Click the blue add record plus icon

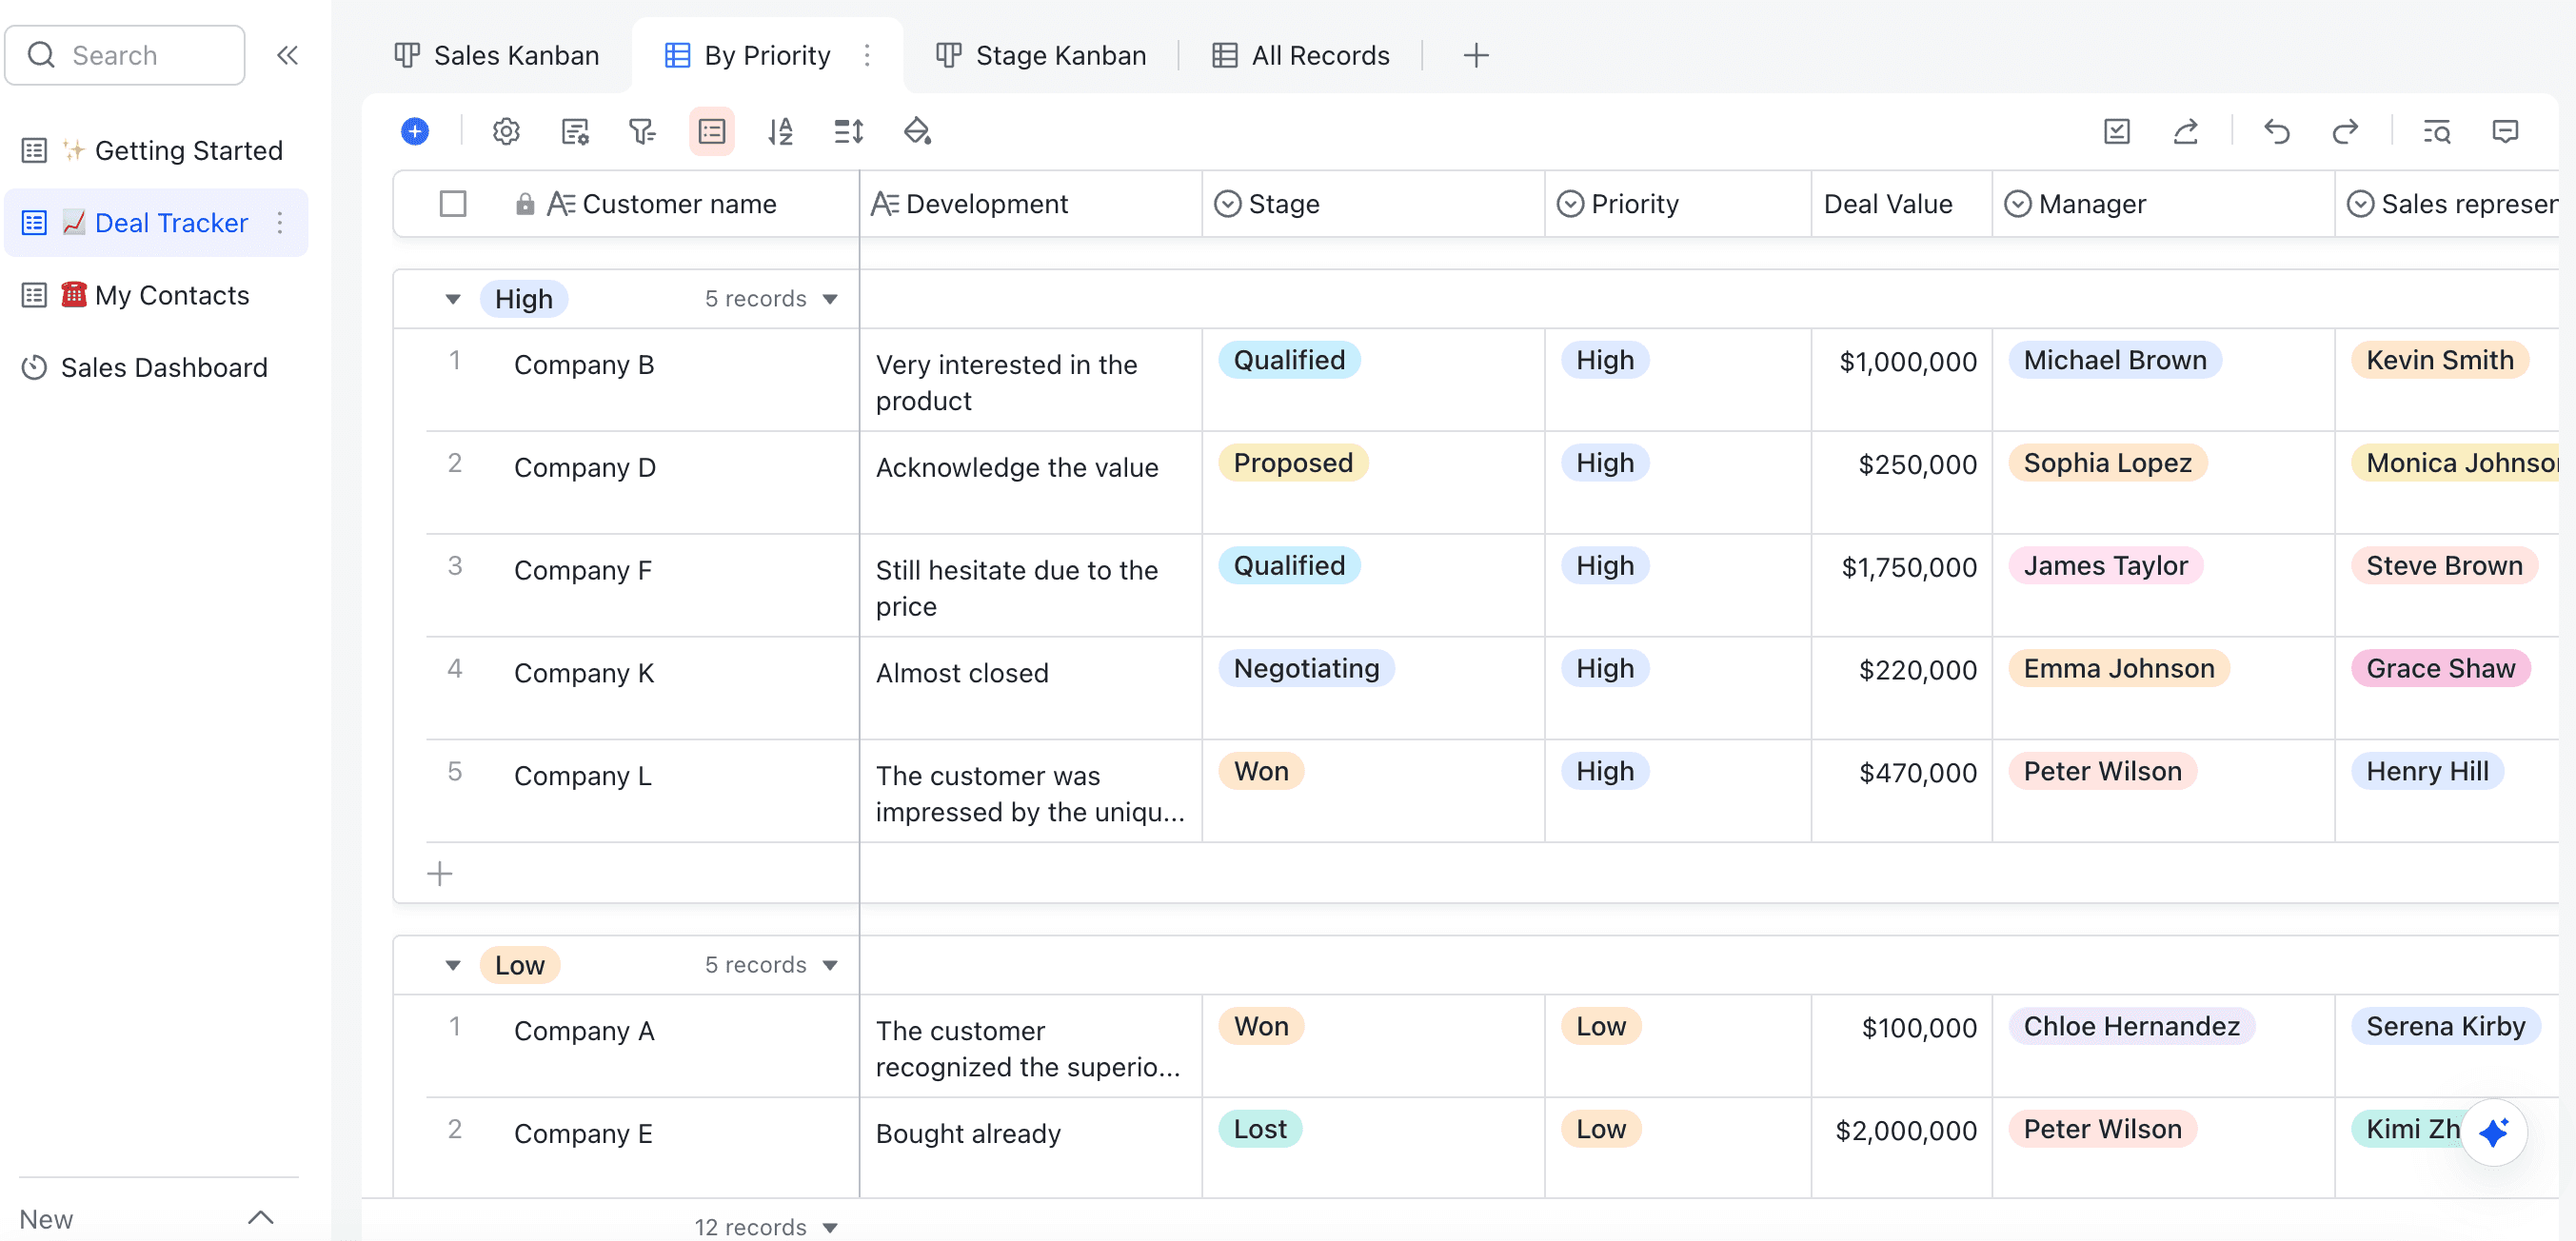tap(415, 131)
